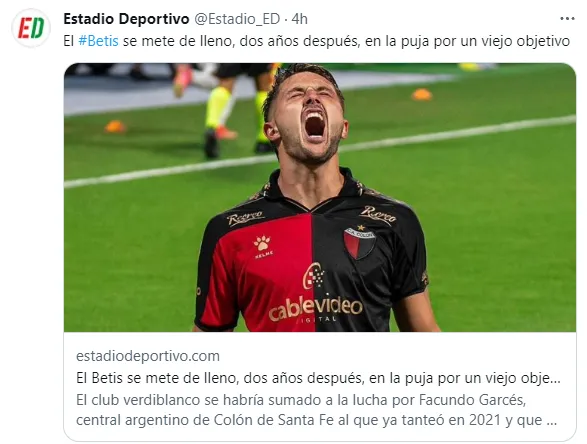The width and height of the screenshot is (587, 444).
Task: Open the card headline 'El Betis se mete de lleno'
Action: pos(318,378)
